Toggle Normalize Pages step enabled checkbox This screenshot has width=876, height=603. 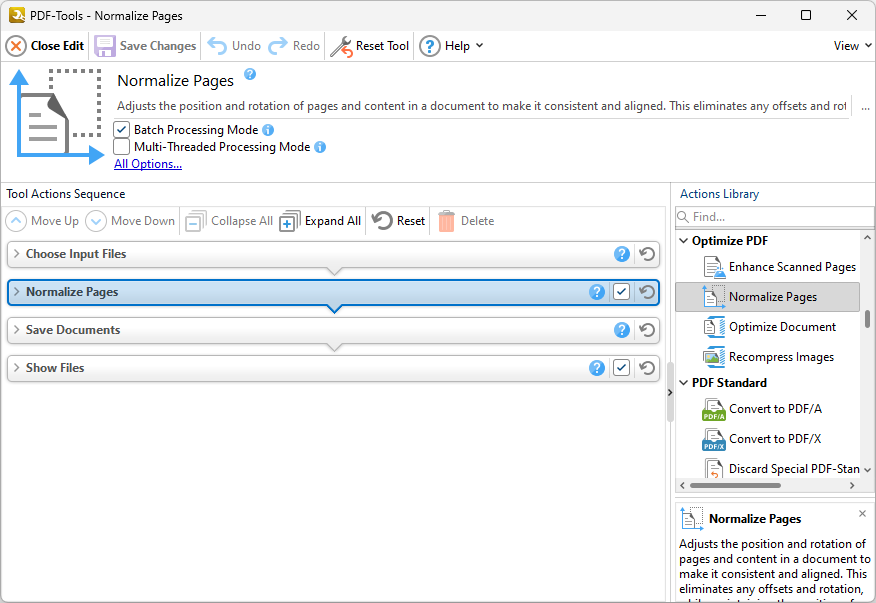(x=621, y=292)
